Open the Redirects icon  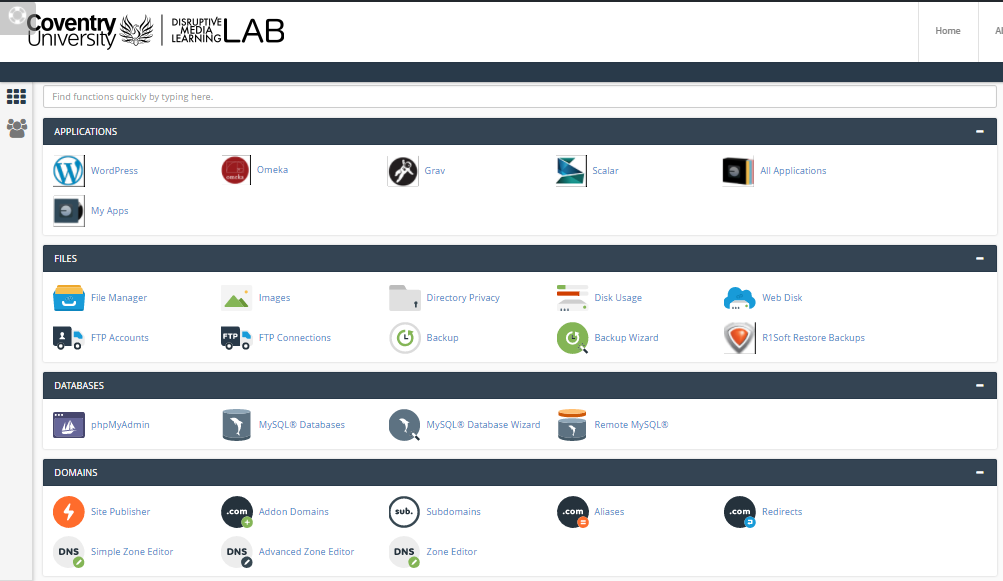[x=739, y=512]
